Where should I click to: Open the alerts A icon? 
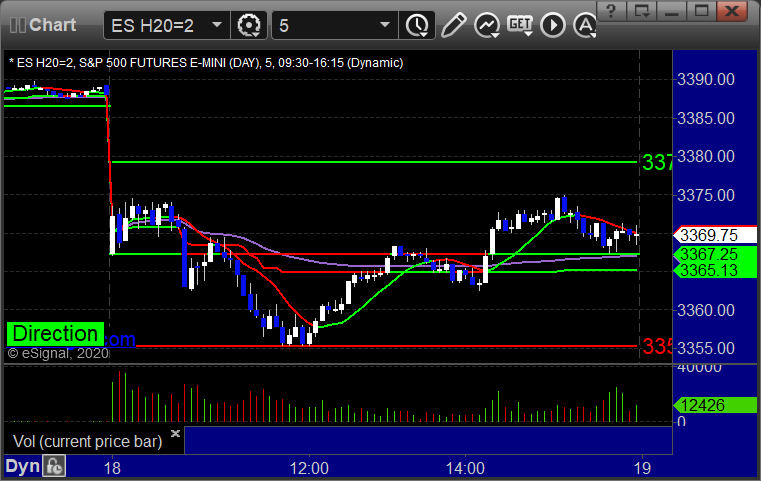coord(585,25)
